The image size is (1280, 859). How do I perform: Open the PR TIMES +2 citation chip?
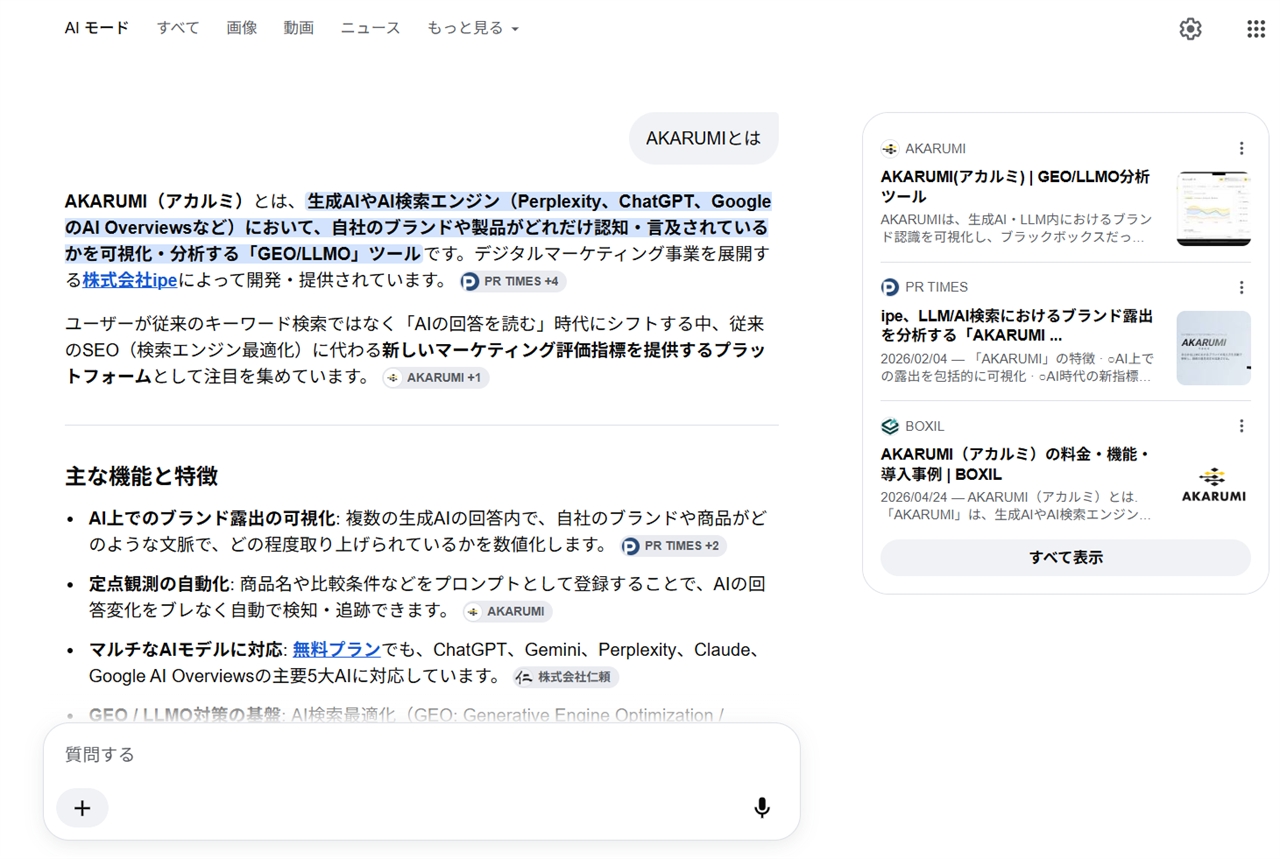coord(673,546)
